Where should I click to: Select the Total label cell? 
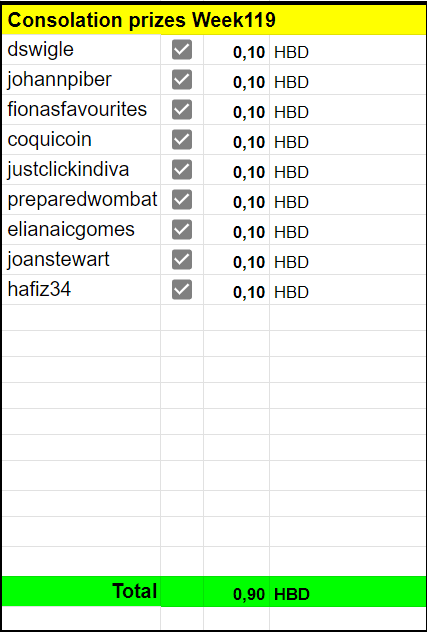pyautogui.click(x=81, y=591)
